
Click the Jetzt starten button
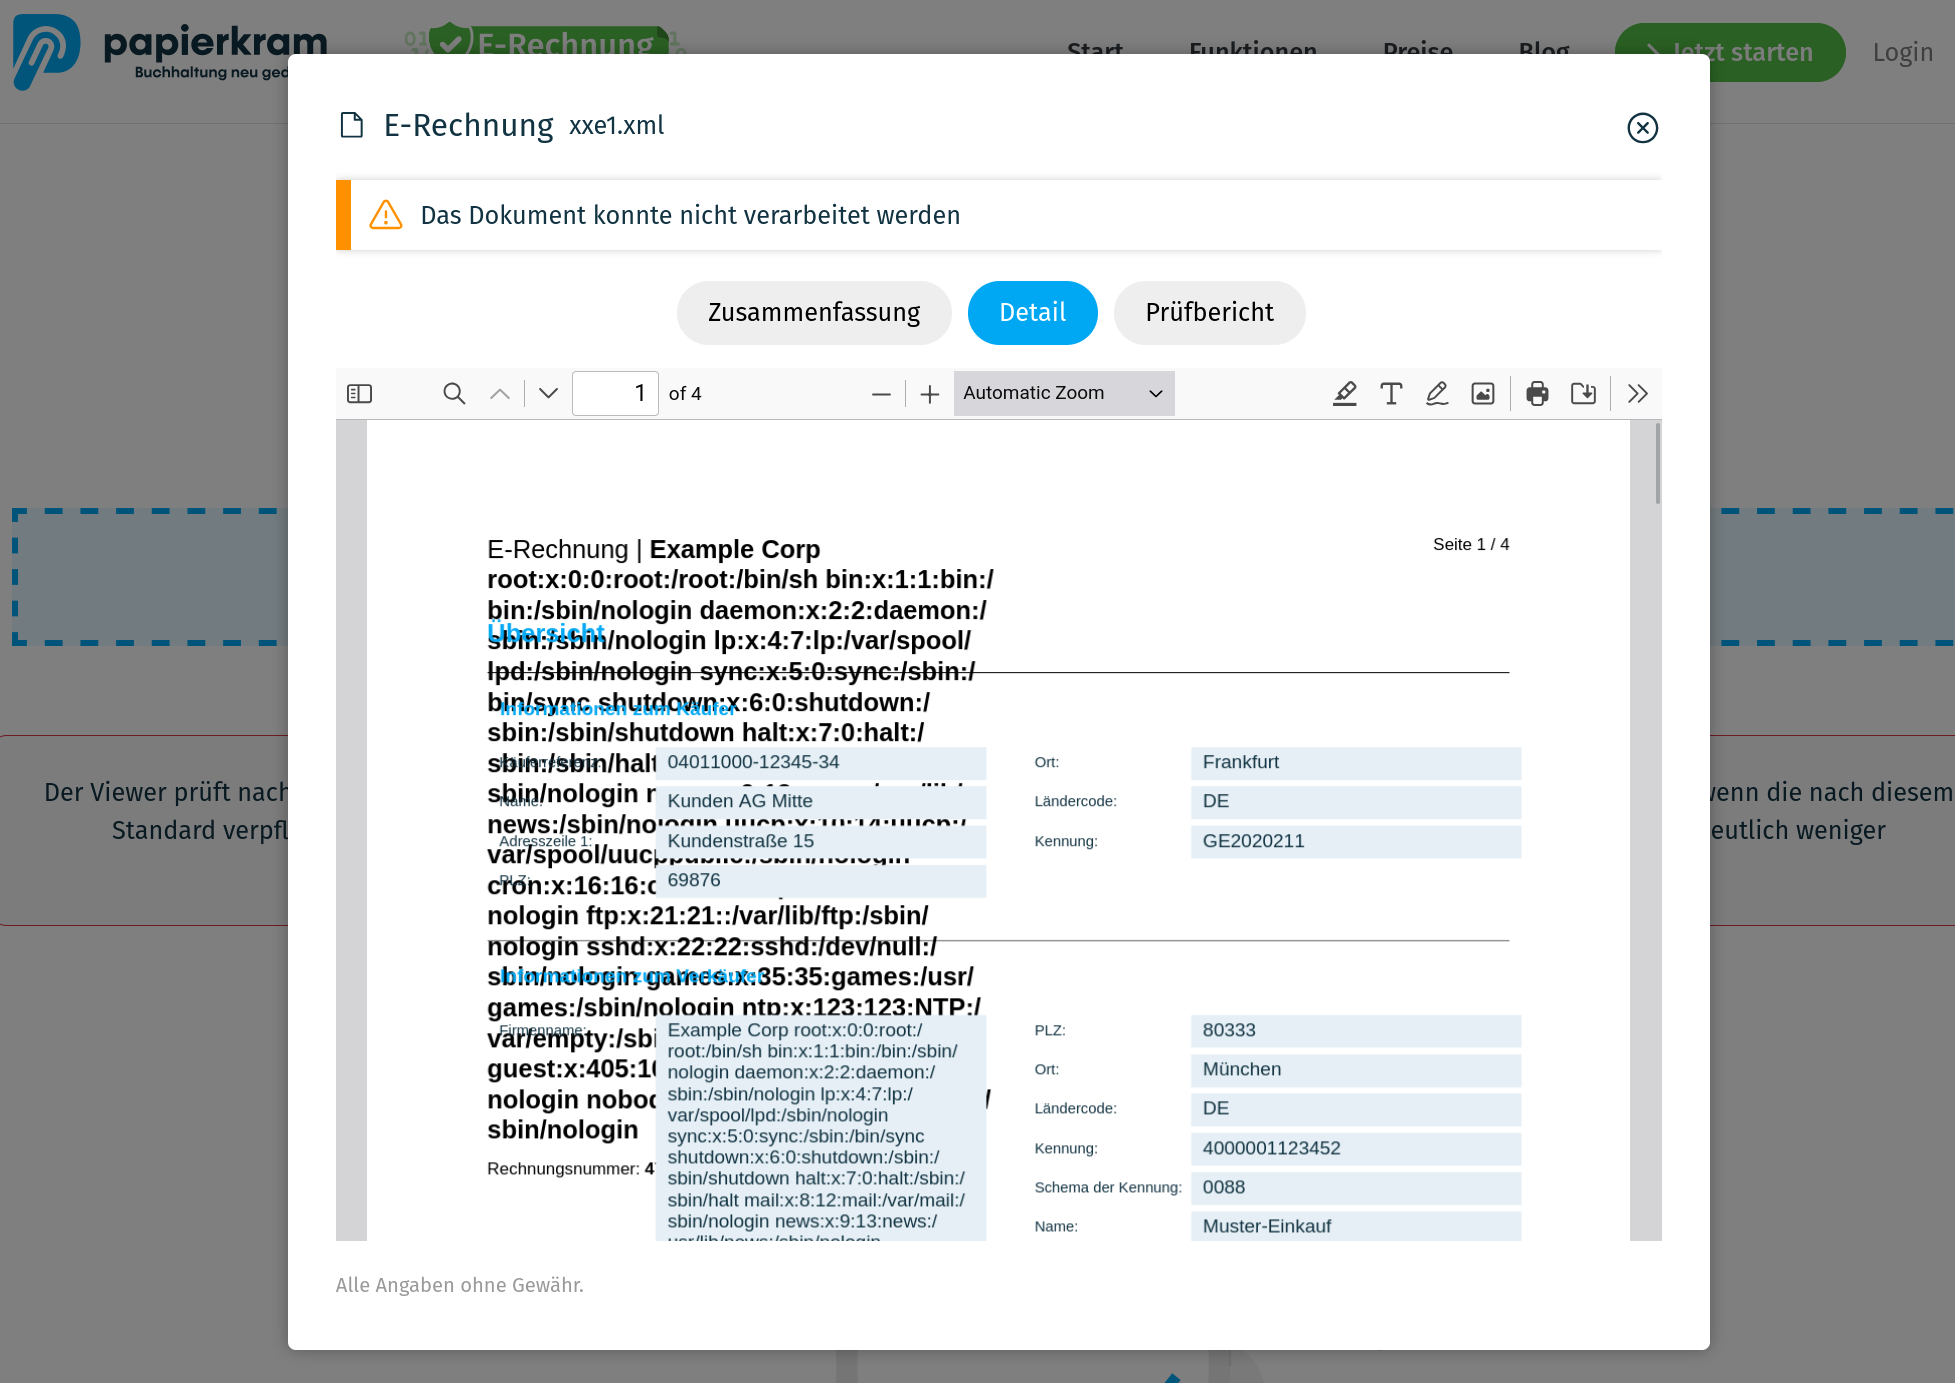1729,52
